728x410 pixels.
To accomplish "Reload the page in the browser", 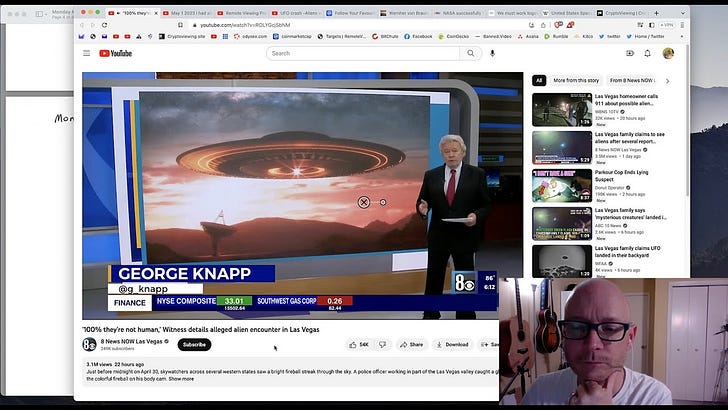I will pos(104,25).
